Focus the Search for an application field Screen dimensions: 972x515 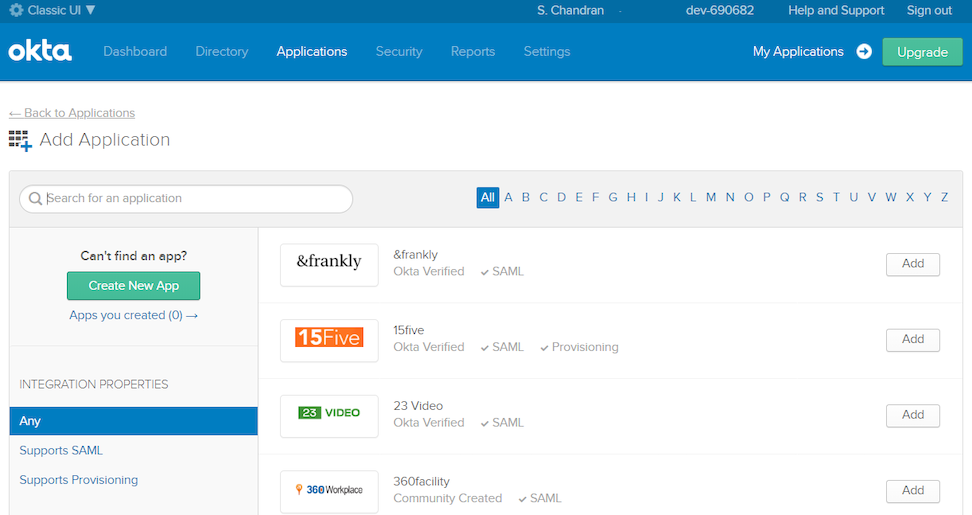[x=195, y=199]
